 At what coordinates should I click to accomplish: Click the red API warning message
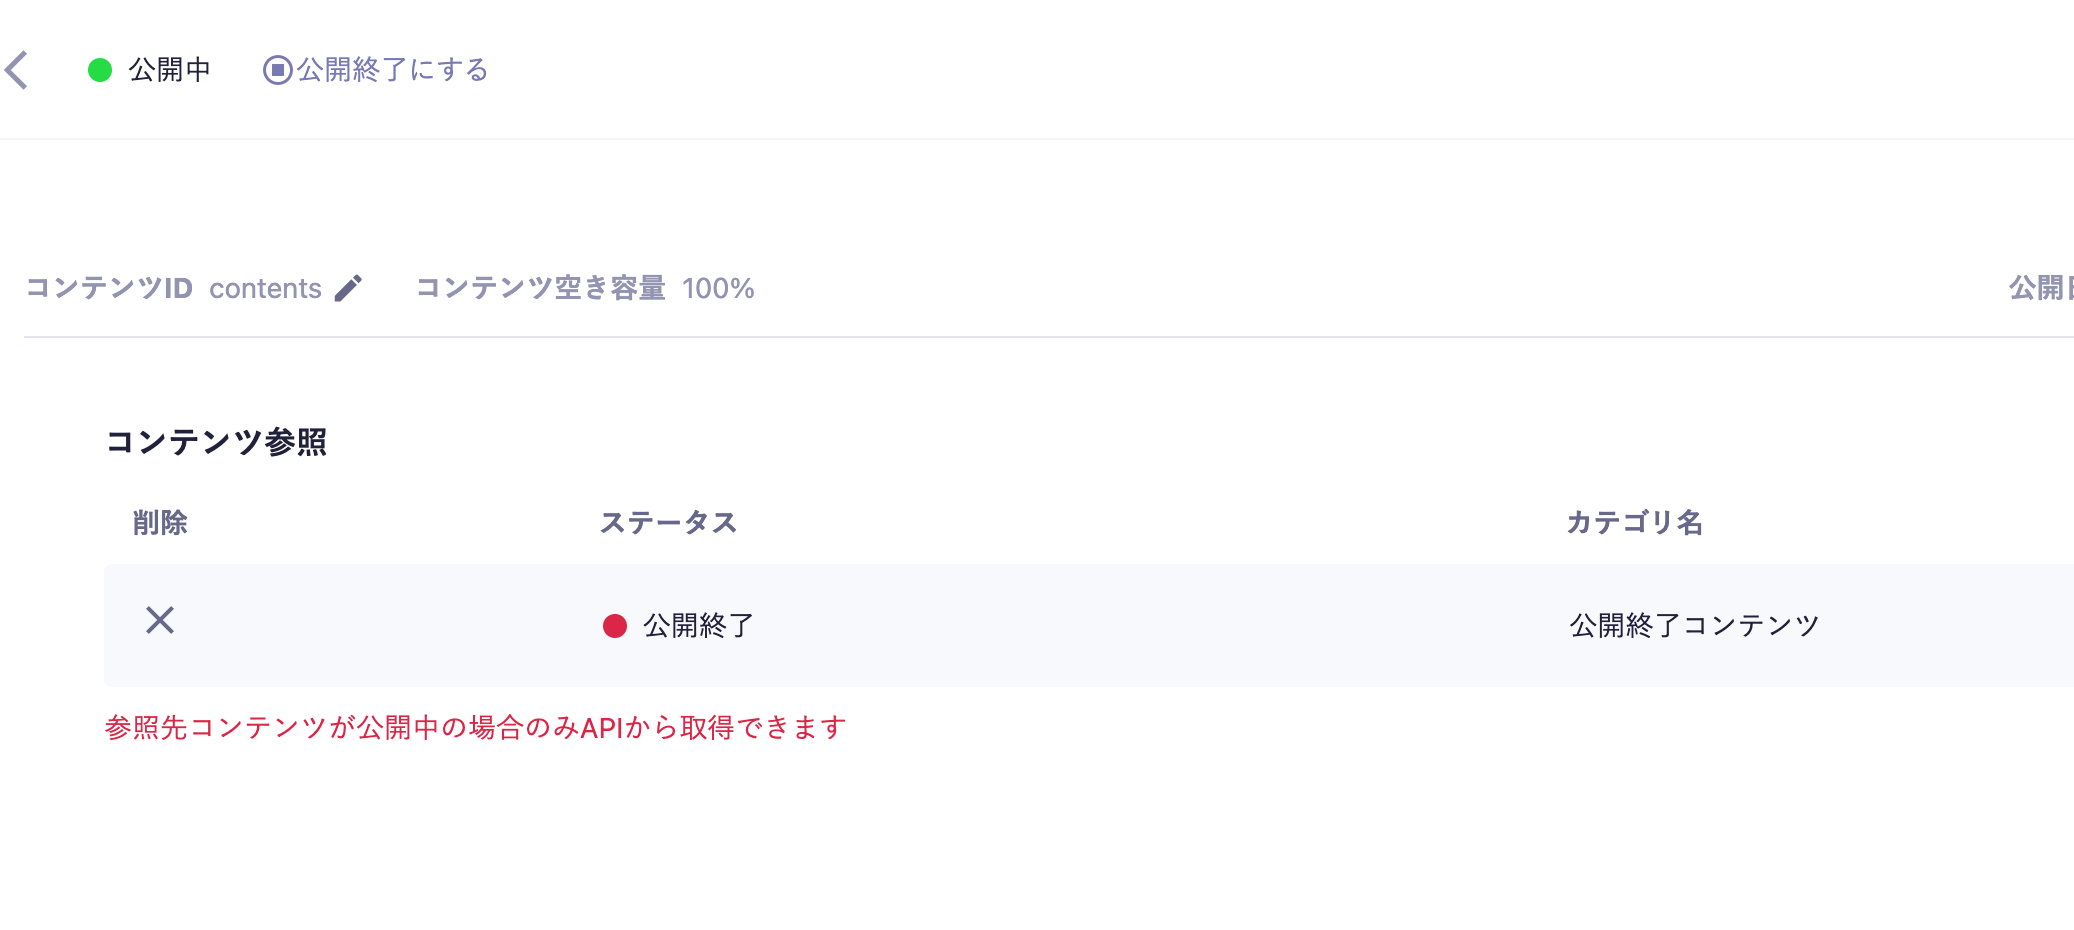476,728
